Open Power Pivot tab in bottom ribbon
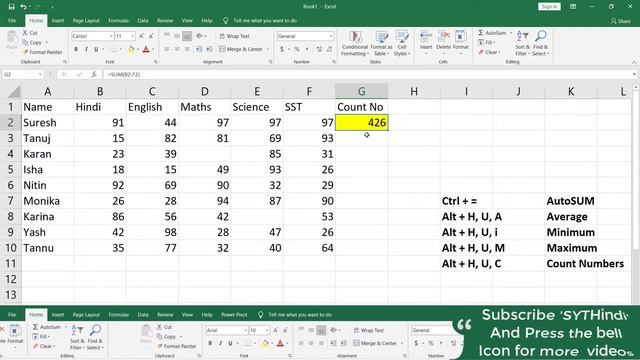Image resolution: width=640 pixels, height=360 pixels. point(234,315)
